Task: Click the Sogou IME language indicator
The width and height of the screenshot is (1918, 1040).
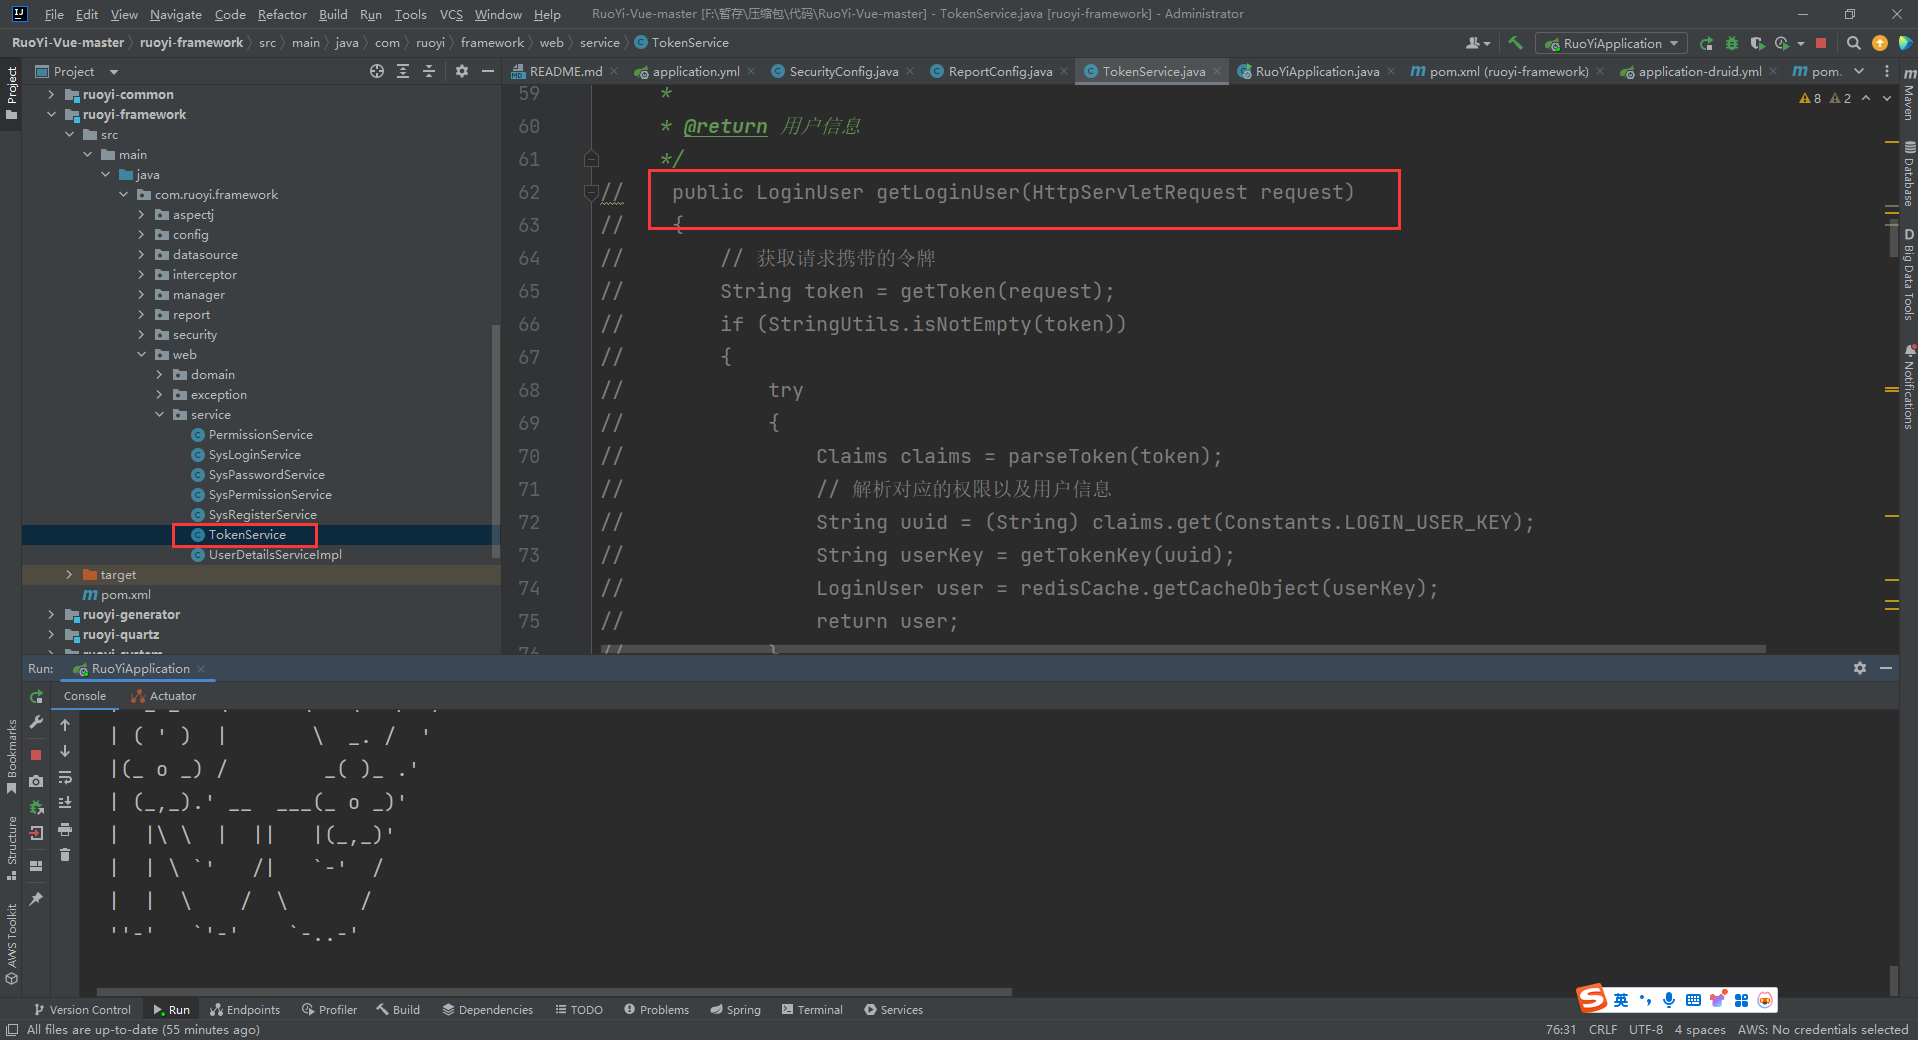Action: pos(1621,1000)
